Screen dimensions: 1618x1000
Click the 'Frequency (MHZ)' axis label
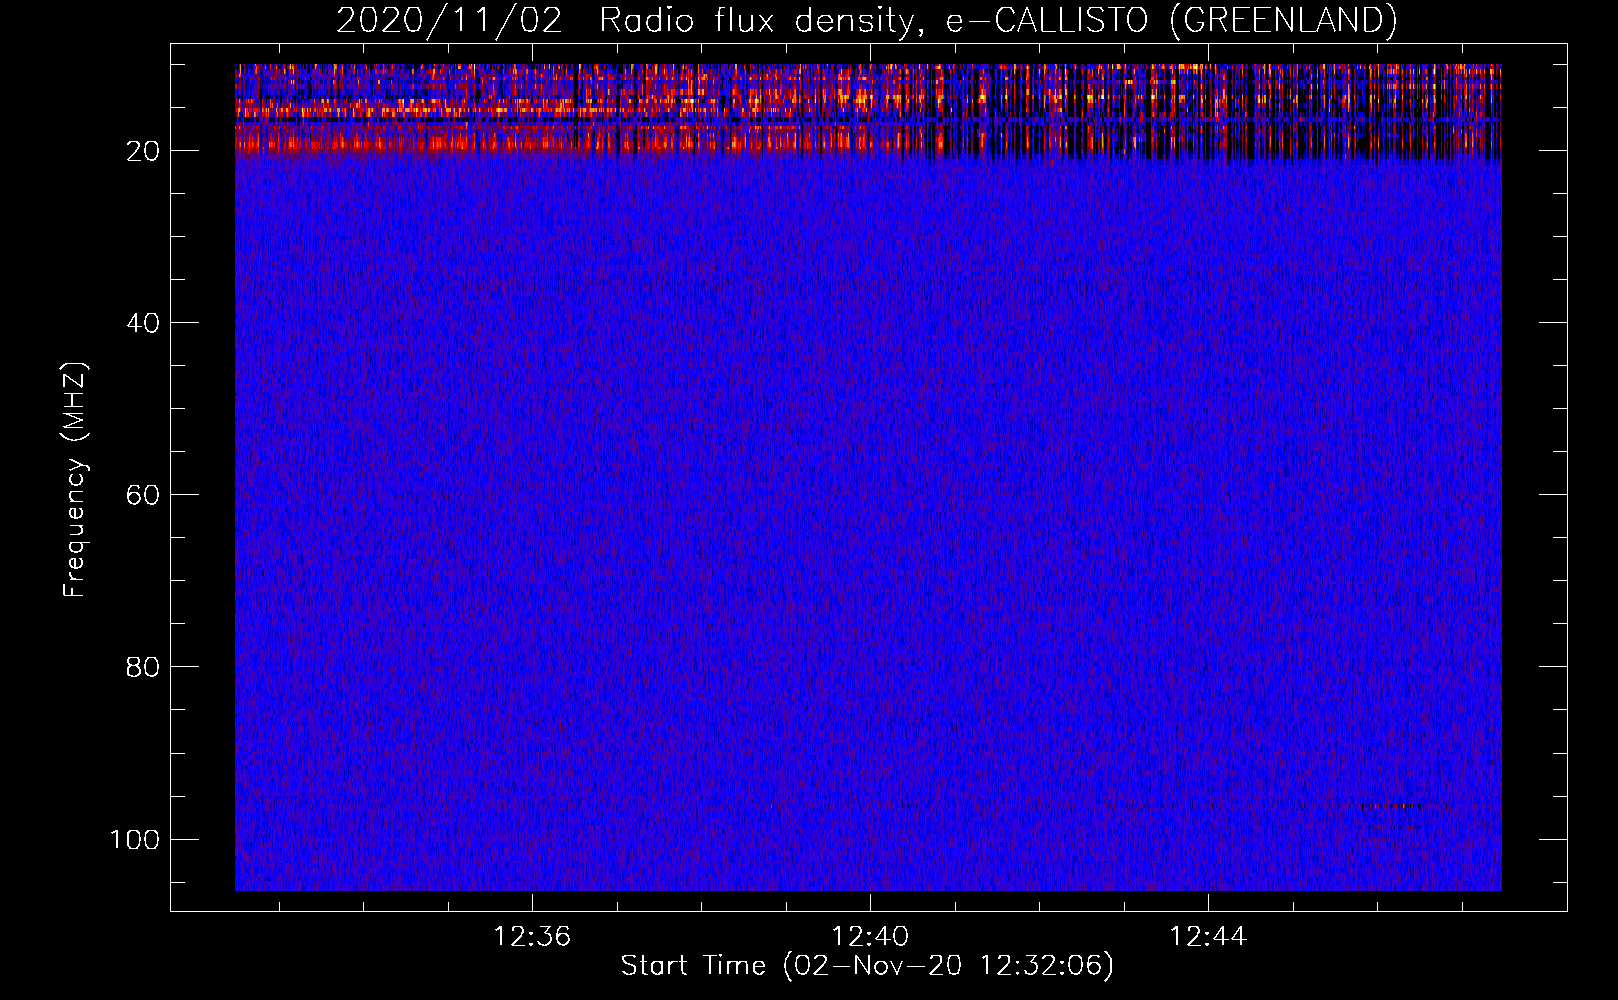tap(75, 480)
